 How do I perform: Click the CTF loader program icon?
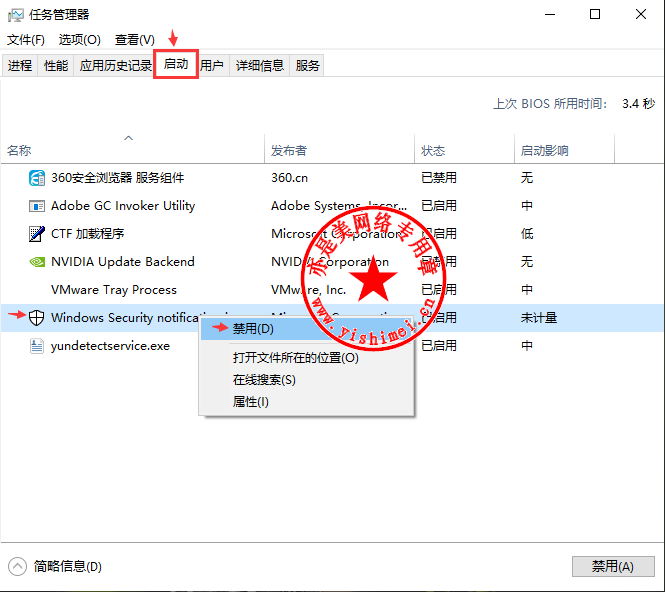click(37, 234)
